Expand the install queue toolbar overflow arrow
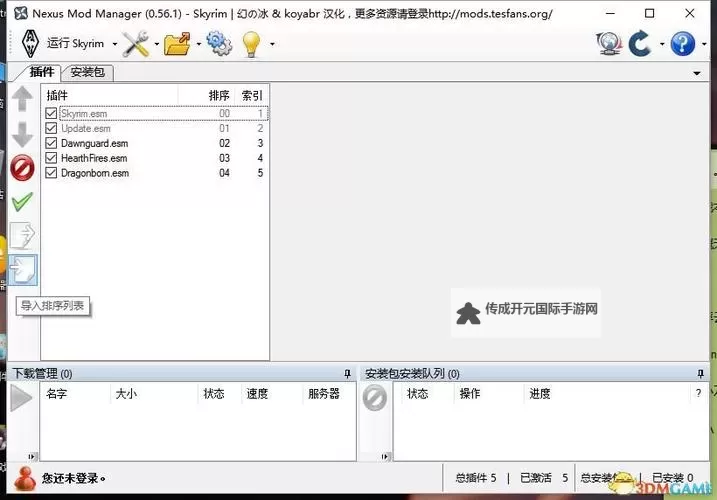The width and height of the screenshot is (717, 500). pos(385,456)
